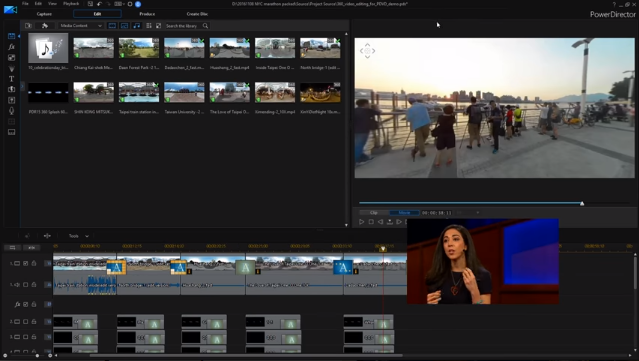Image resolution: width=639 pixels, height=361 pixels.
Task: Click the Clip preview mode button
Action: pyautogui.click(x=374, y=213)
